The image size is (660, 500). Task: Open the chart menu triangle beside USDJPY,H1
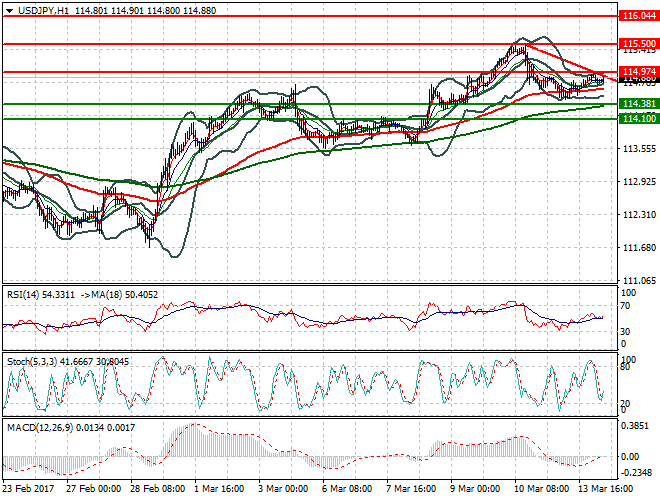point(9,11)
